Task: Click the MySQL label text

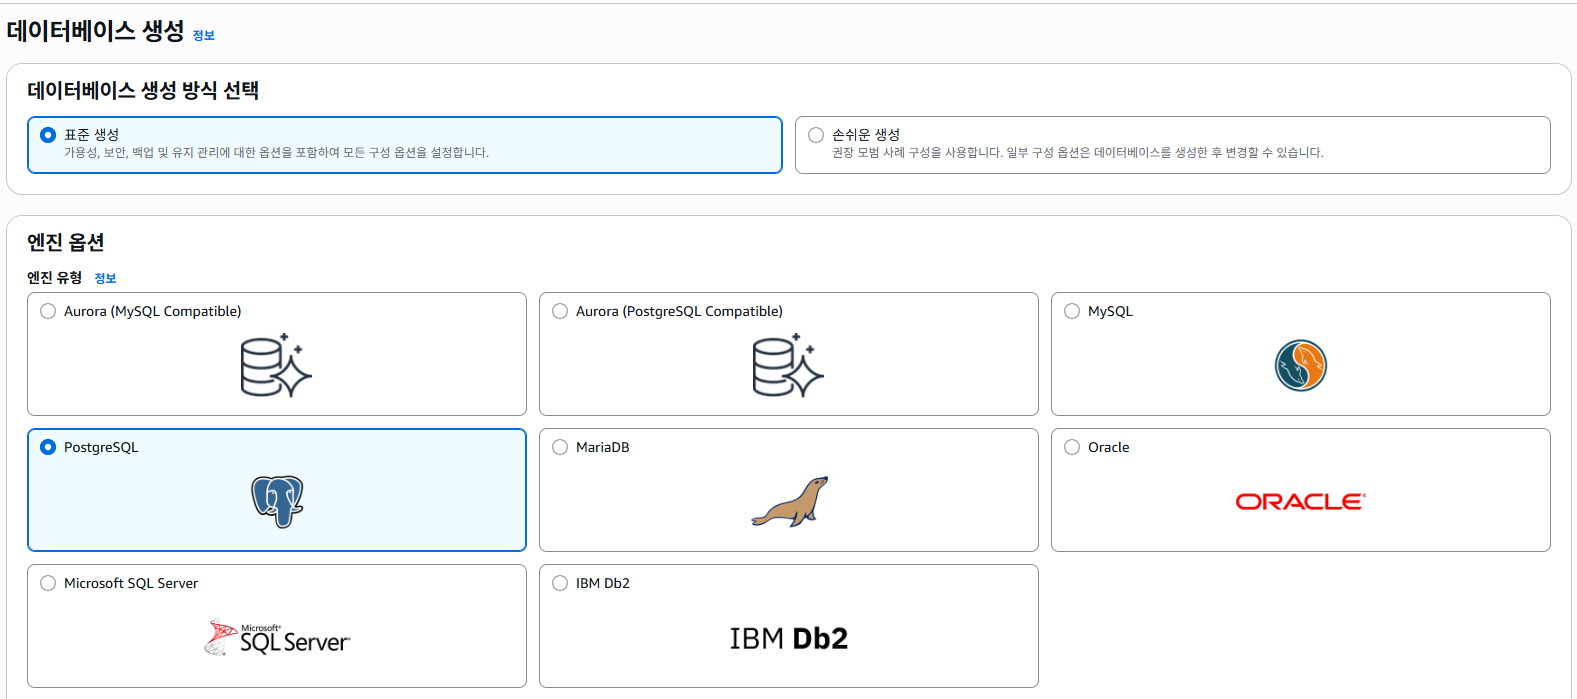Action: (1110, 311)
